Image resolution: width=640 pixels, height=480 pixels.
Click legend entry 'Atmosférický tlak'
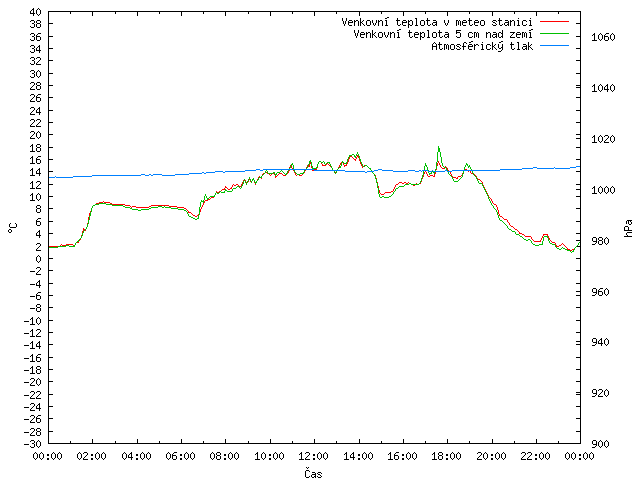pos(482,47)
